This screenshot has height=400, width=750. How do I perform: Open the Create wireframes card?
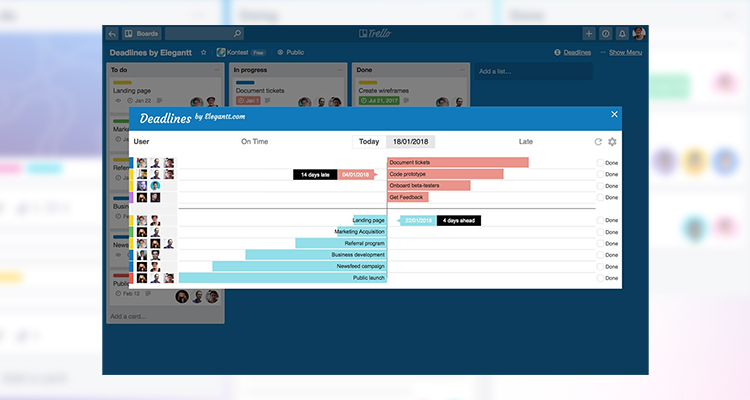point(411,92)
